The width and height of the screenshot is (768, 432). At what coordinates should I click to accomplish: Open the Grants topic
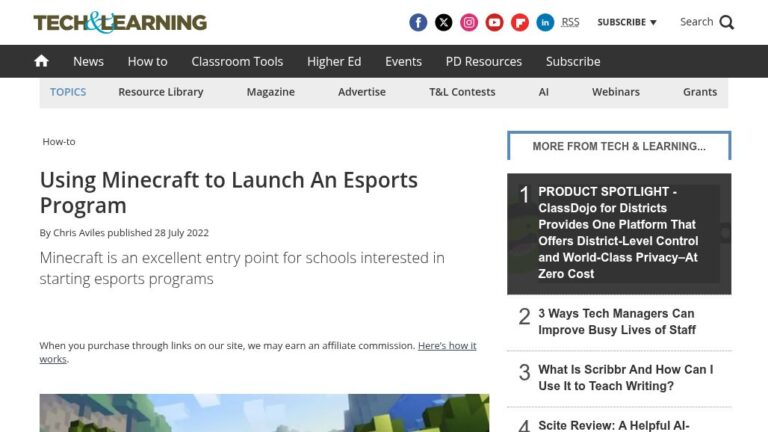pos(700,92)
